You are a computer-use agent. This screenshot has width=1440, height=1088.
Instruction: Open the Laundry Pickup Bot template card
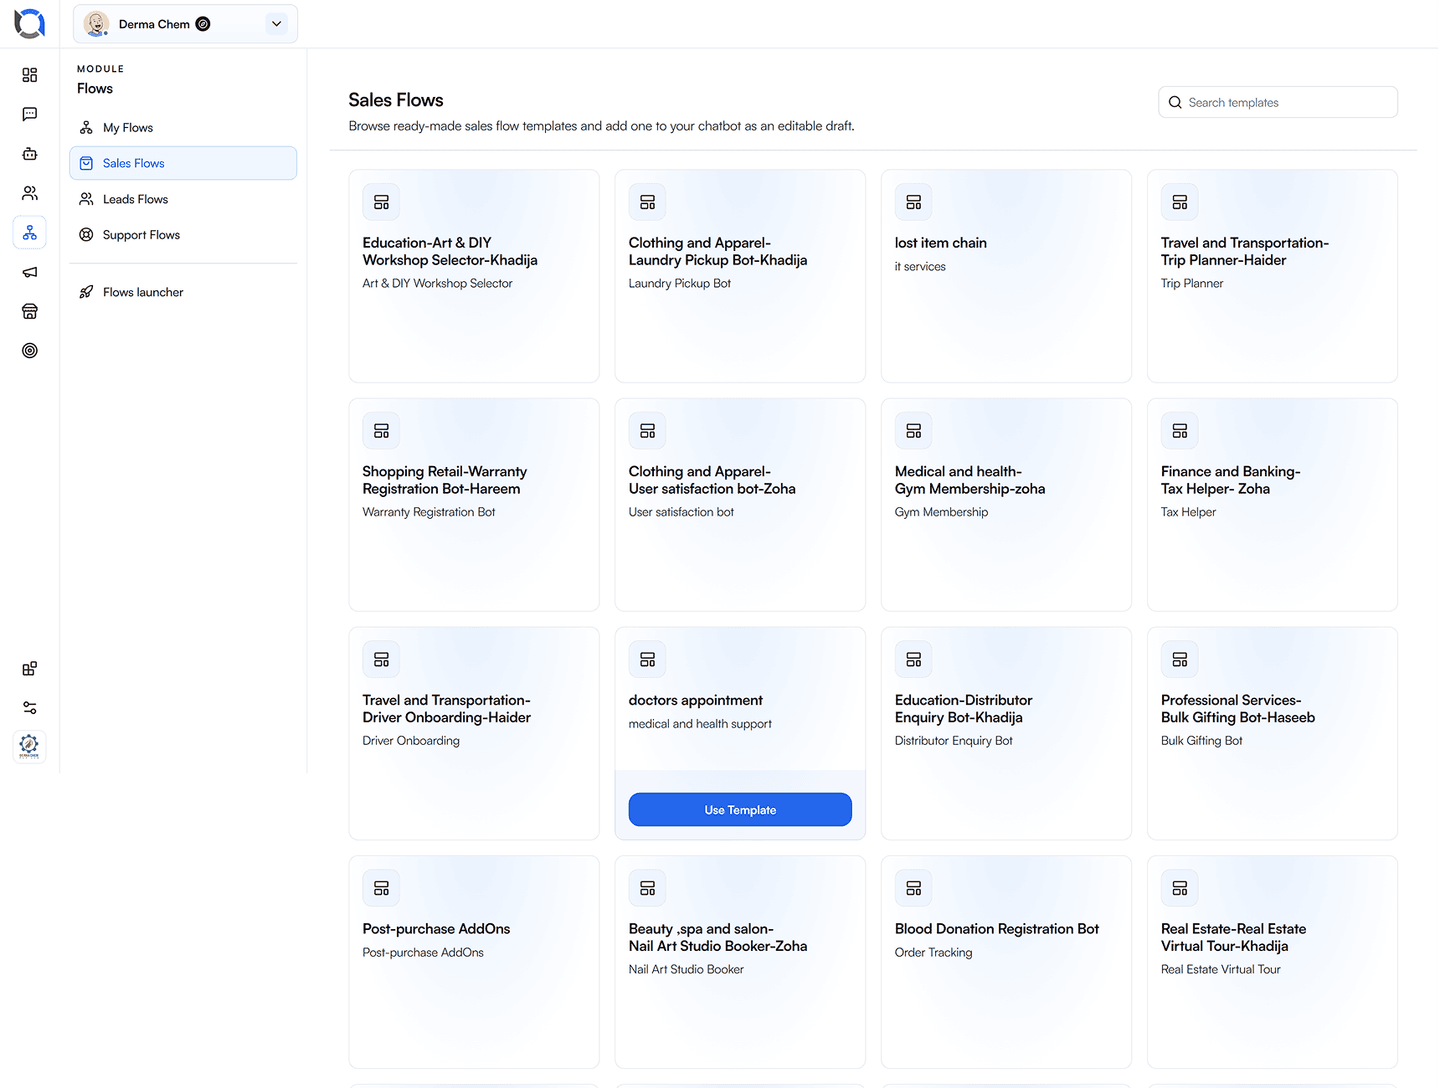740,276
